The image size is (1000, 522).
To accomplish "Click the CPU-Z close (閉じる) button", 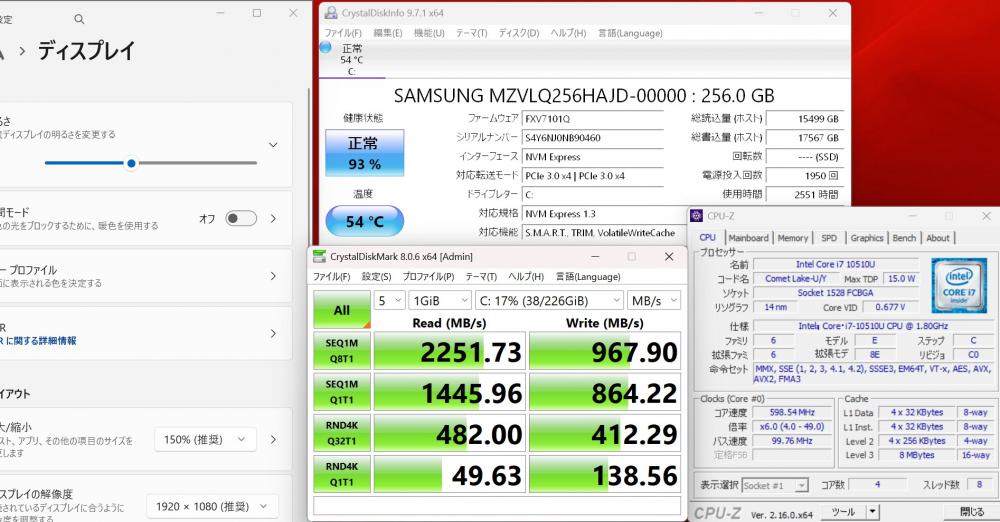I will (972, 512).
